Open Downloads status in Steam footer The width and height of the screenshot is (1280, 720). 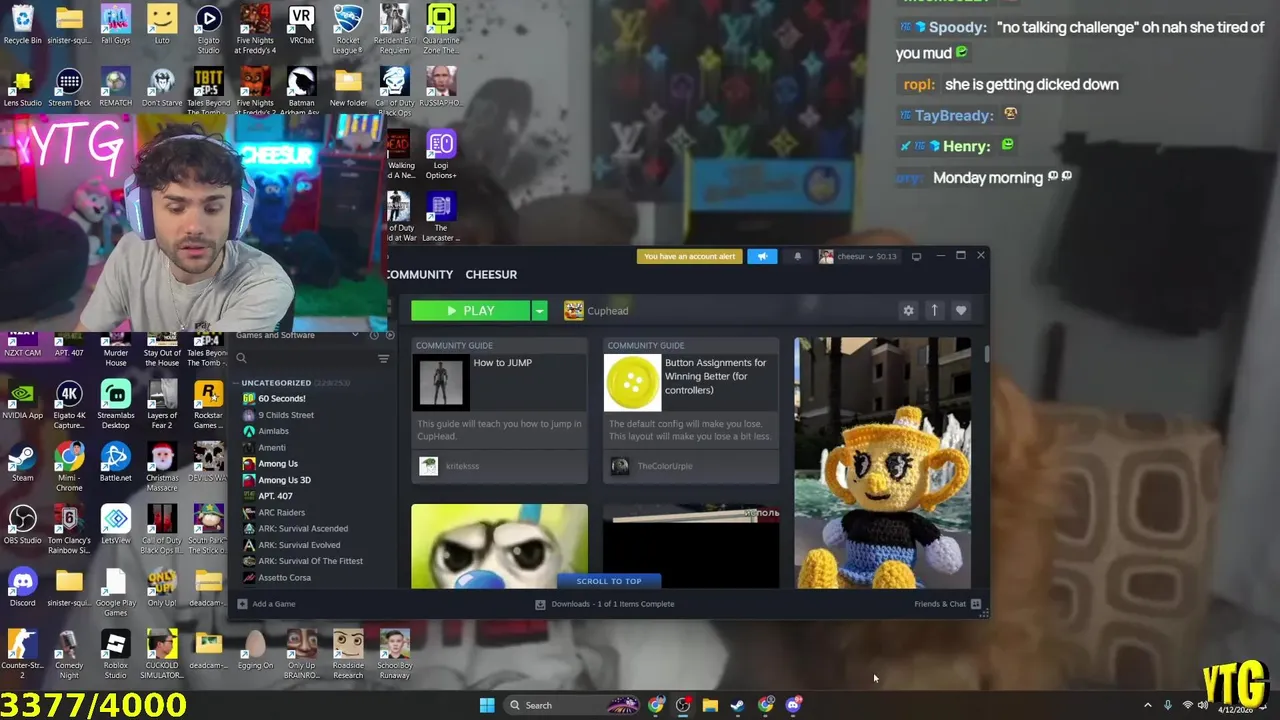tap(605, 604)
